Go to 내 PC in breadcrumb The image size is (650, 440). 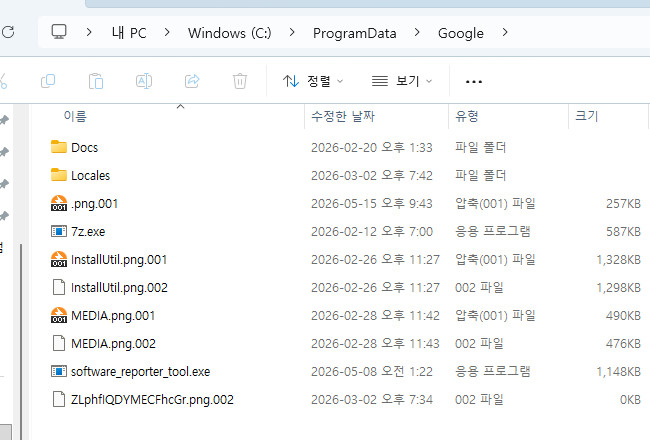coord(129,33)
